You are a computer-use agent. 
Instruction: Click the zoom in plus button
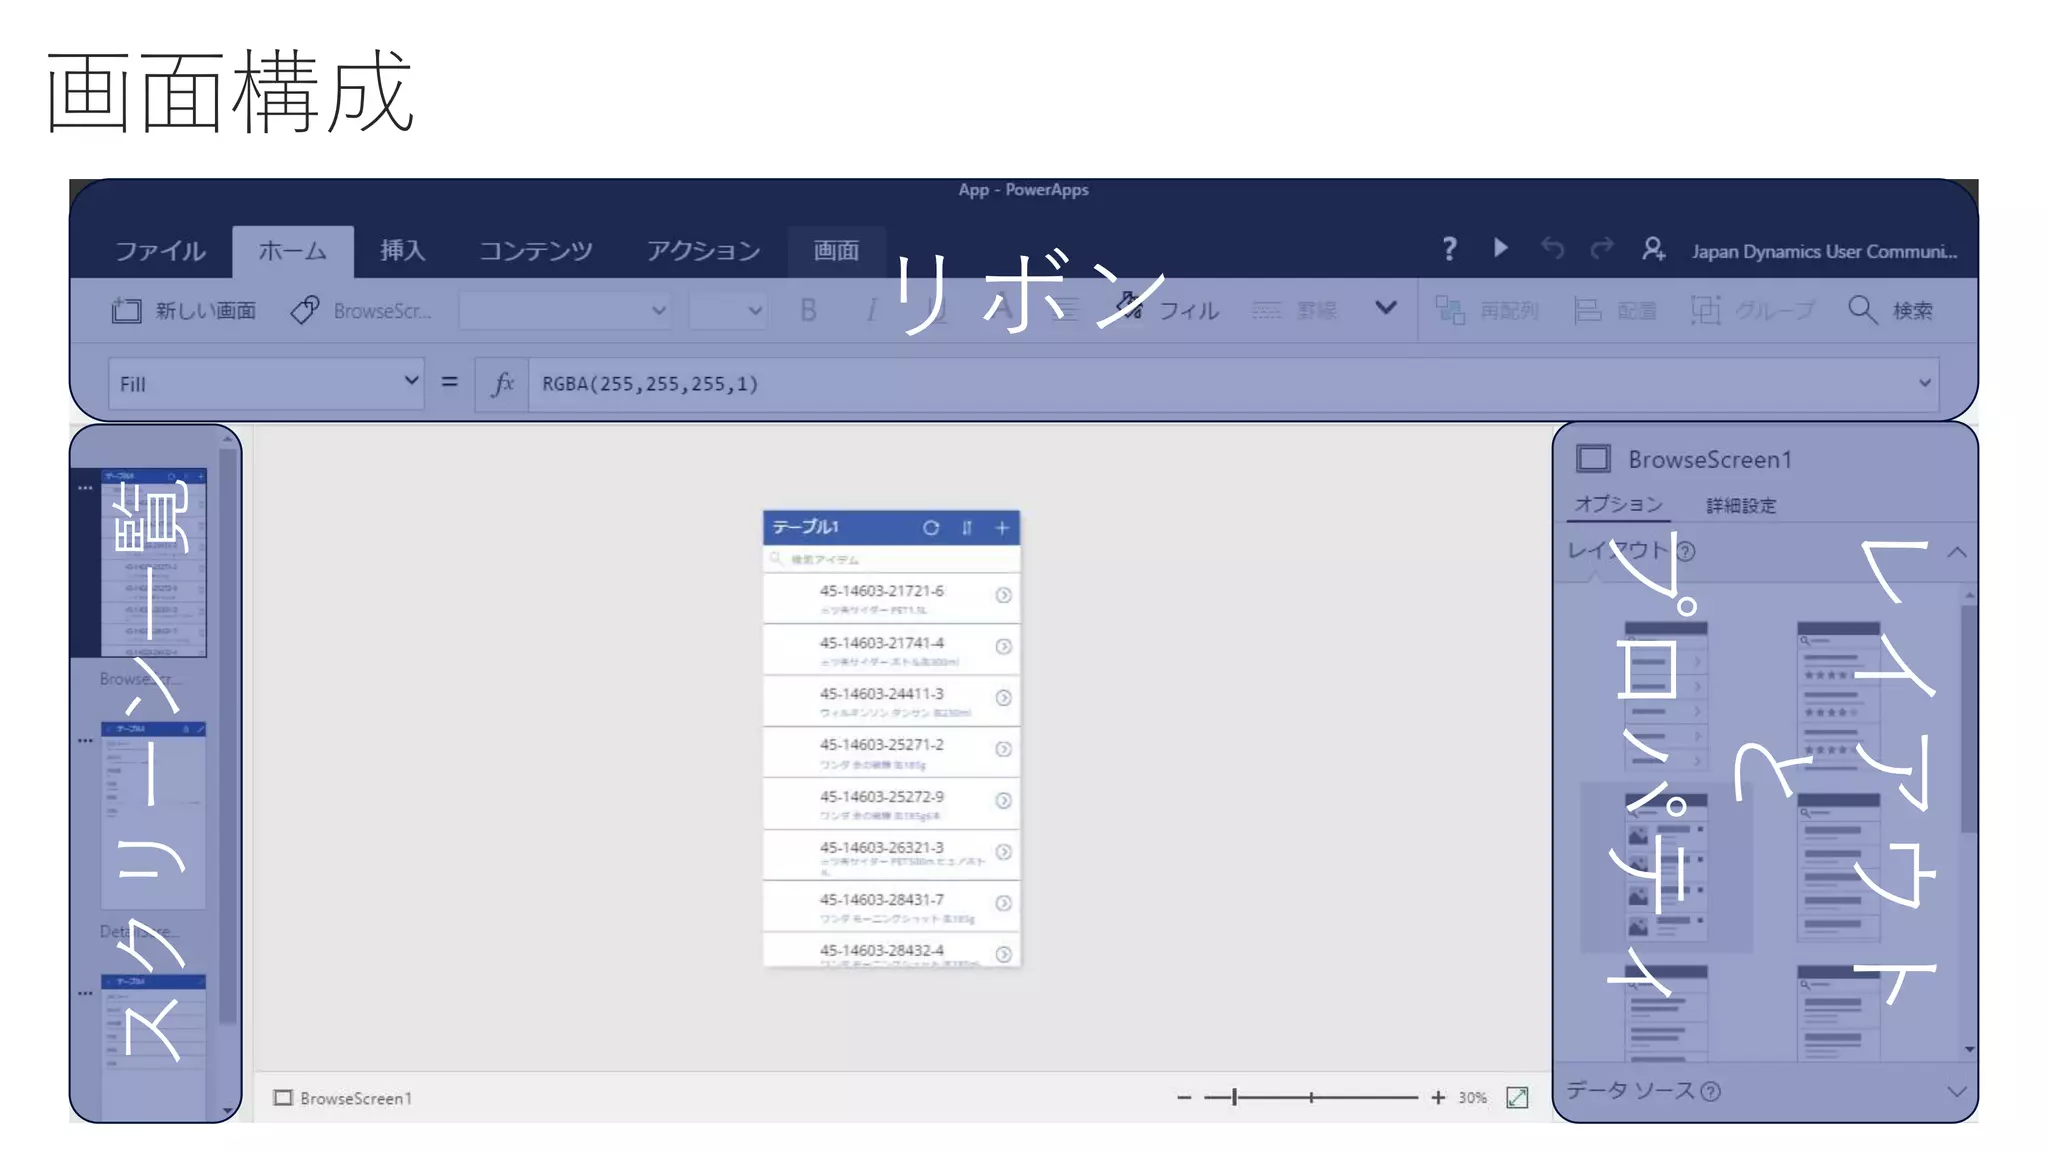(1438, 1097)
